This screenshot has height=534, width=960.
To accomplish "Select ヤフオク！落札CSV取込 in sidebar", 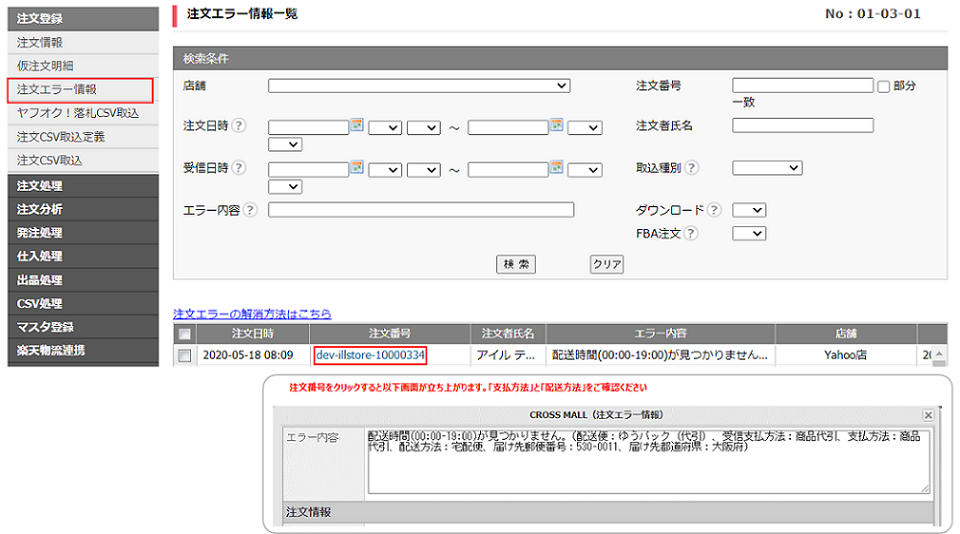I will click(83, 113).
